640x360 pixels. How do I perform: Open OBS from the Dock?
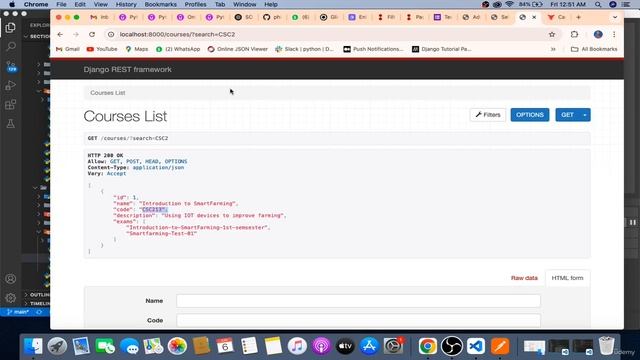click(x=451, y=346)
